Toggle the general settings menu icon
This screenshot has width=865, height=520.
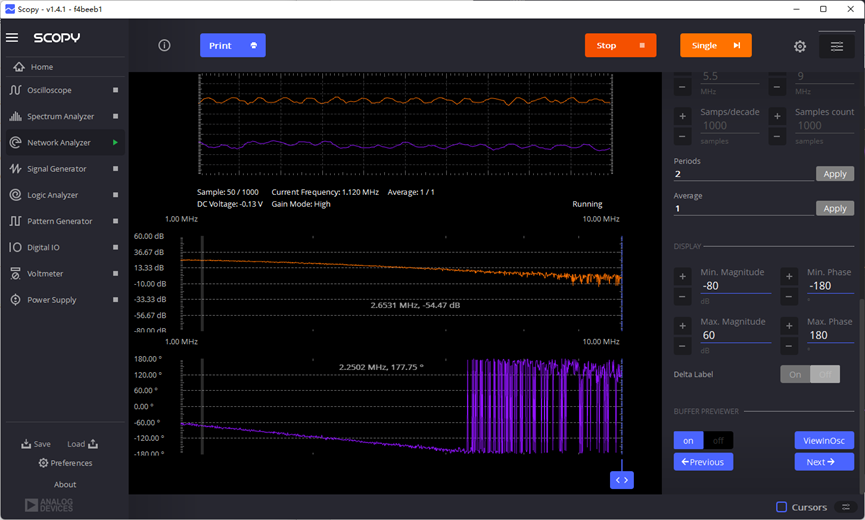pyautogui.click(x=837, y=46)
